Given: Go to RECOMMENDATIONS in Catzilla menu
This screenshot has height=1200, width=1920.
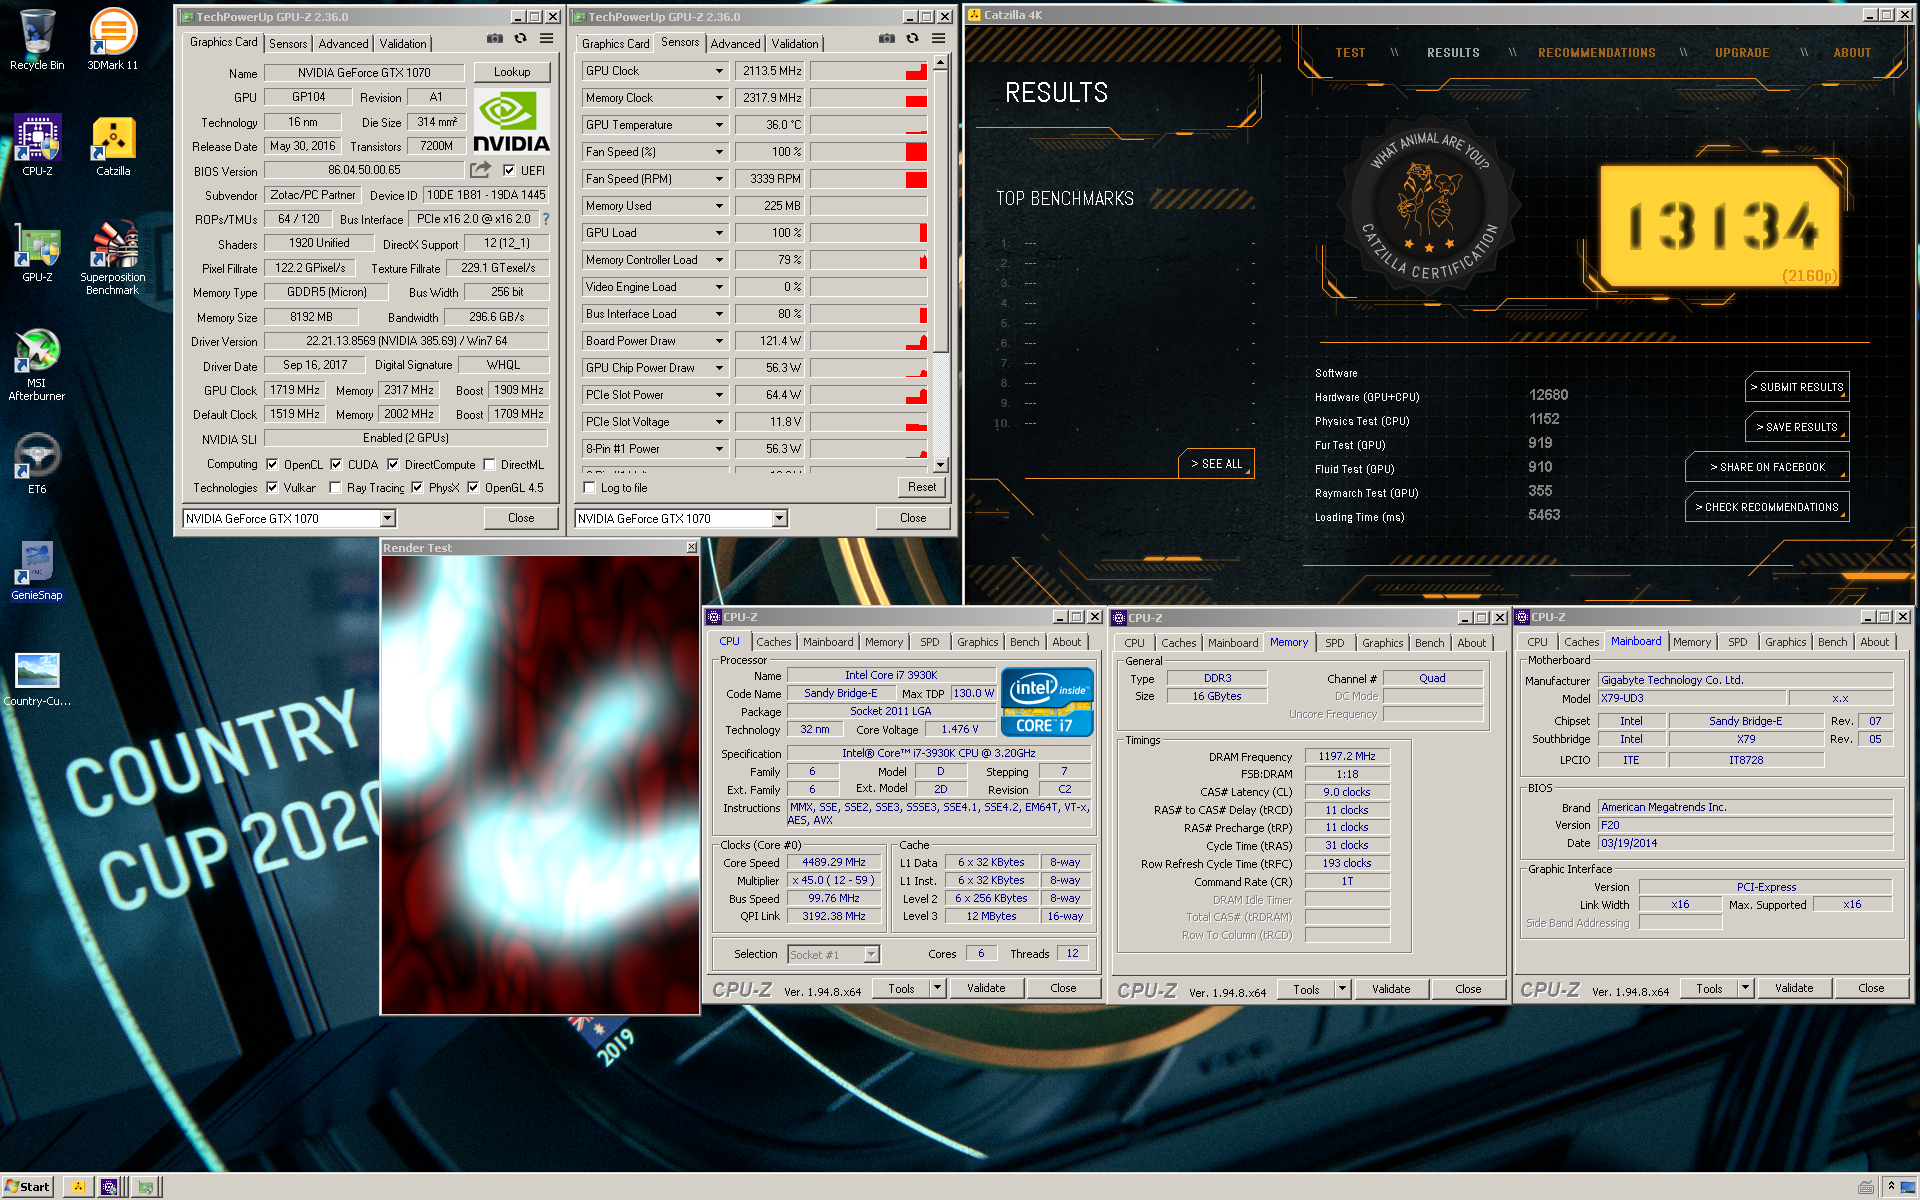Looking at the screenshot, I should tap(1596, 53).
